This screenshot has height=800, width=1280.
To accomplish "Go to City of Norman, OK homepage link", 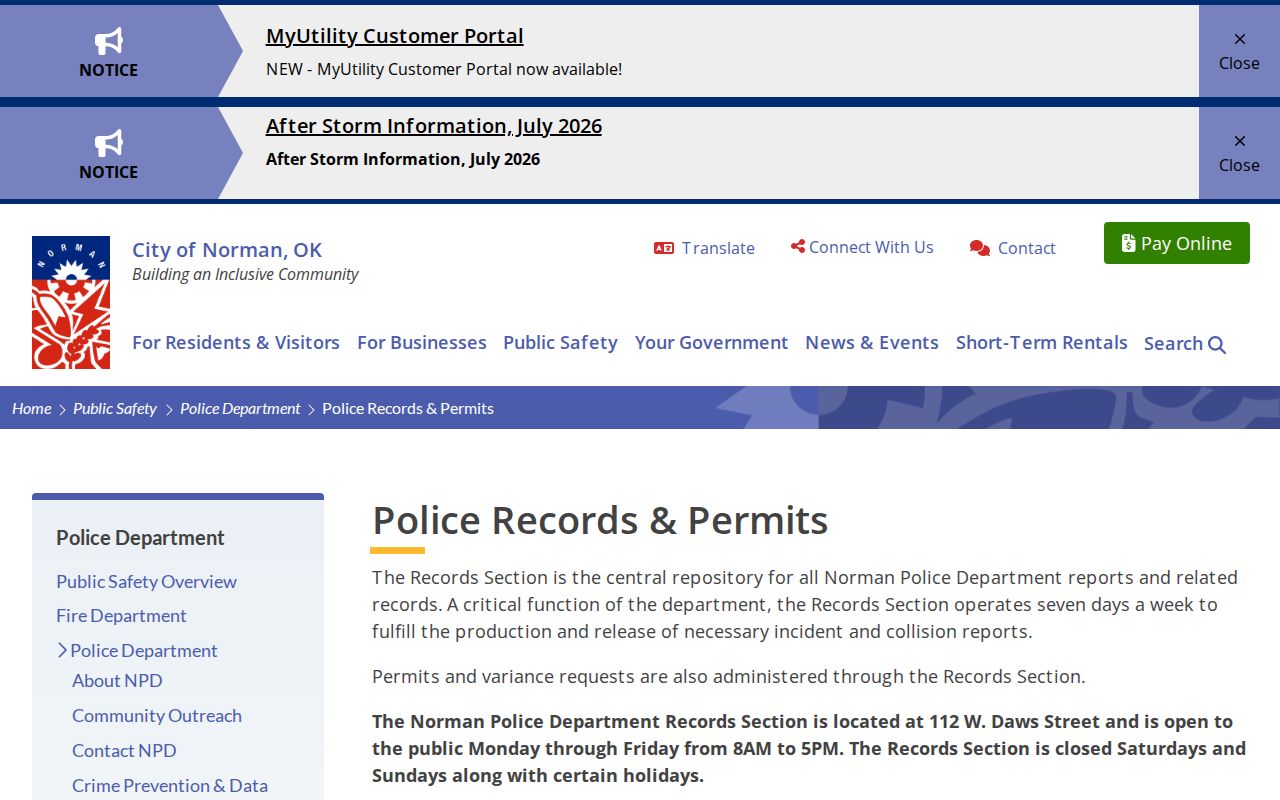I will (227, 250).
